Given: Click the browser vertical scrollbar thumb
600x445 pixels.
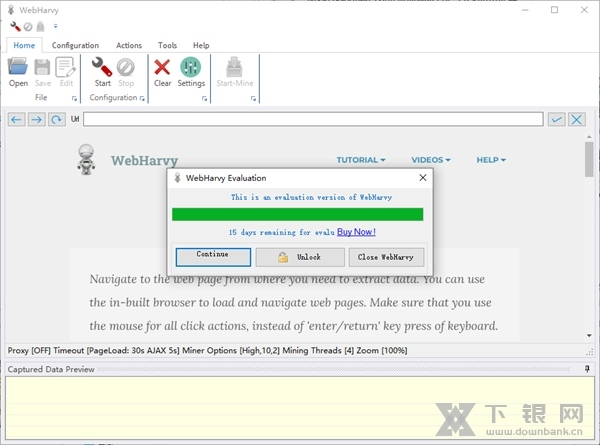Looking at the screenshot, I should 589,159.
